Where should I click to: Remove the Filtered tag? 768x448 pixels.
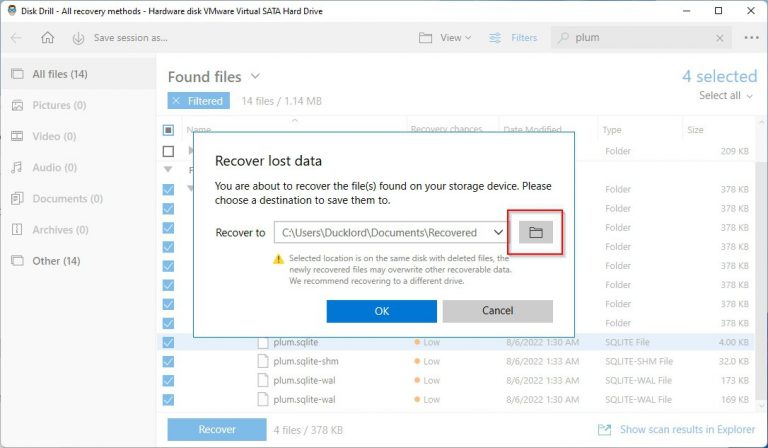[x=198, y=101]
